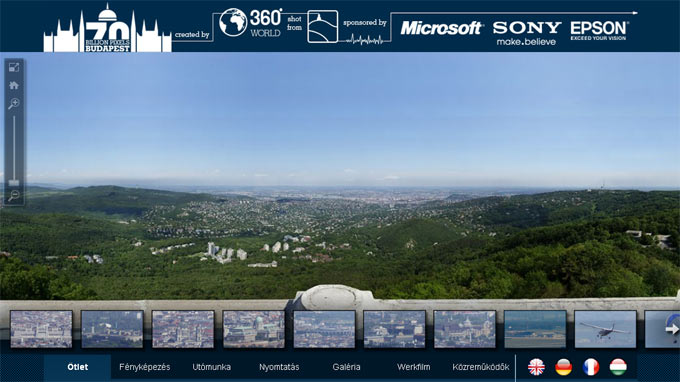
Task: Open the Utómunka tab
Action: [x=212, y=367]
